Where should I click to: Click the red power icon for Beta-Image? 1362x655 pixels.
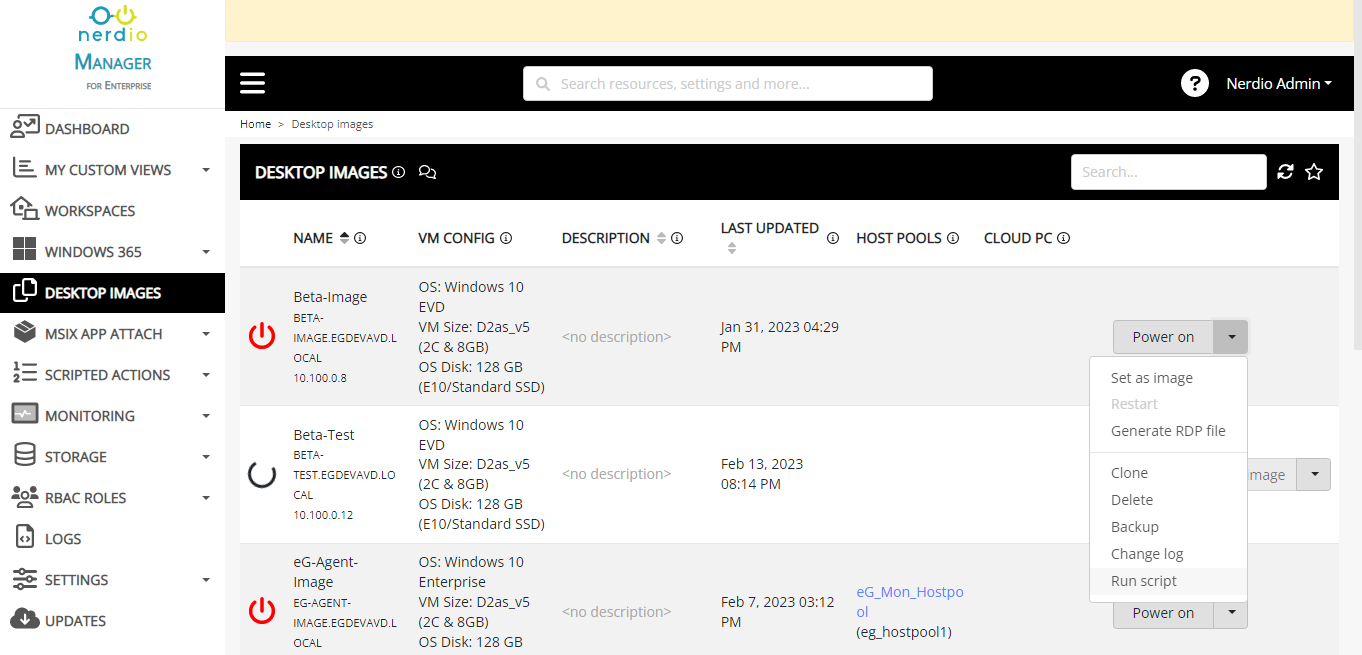pos(262,336)
